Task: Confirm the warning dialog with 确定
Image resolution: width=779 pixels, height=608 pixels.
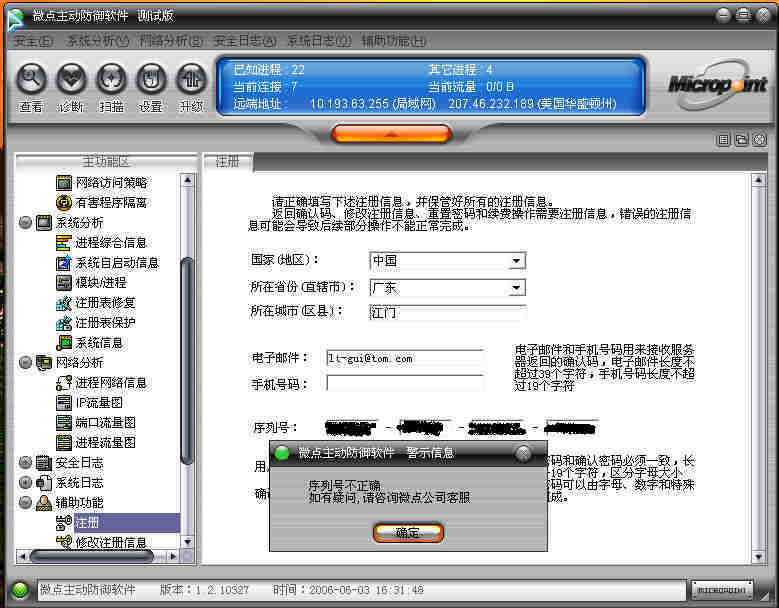Action: pos(408,532)
